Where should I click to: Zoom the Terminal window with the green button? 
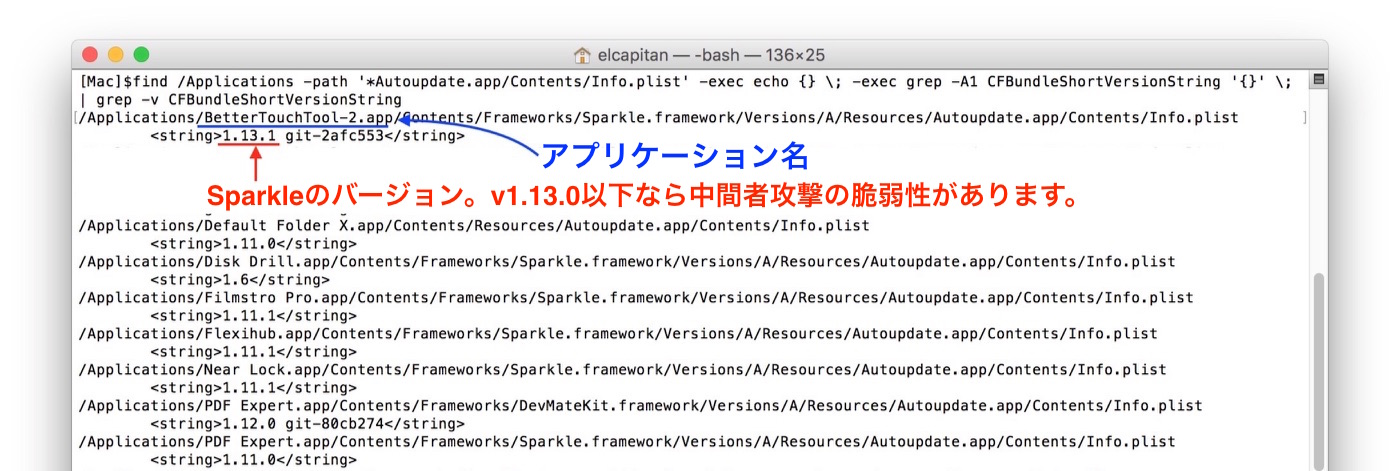pos(141,55)
